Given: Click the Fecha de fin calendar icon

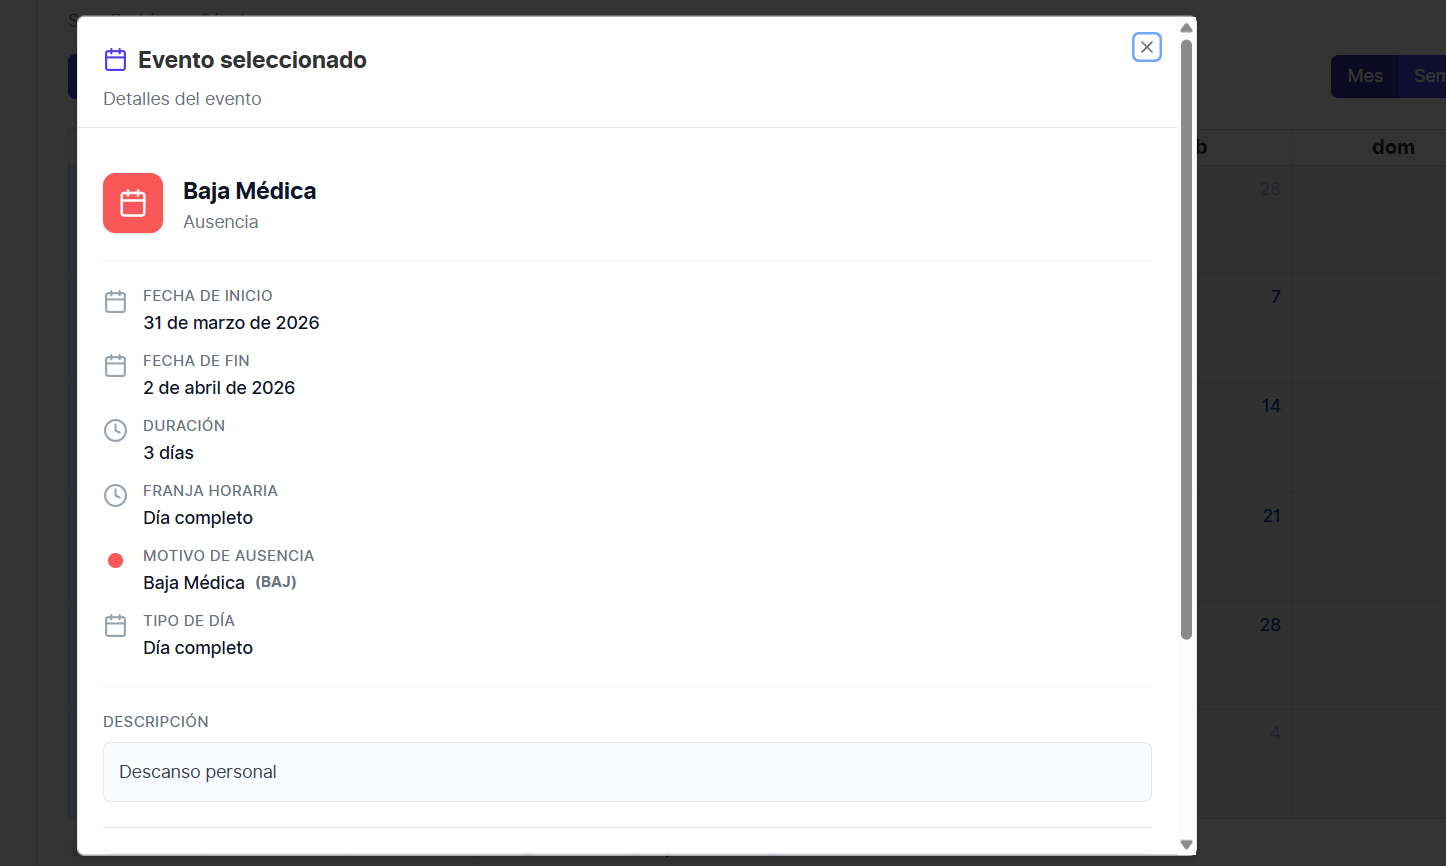Looking at the screenshot, I should point(116,366).
